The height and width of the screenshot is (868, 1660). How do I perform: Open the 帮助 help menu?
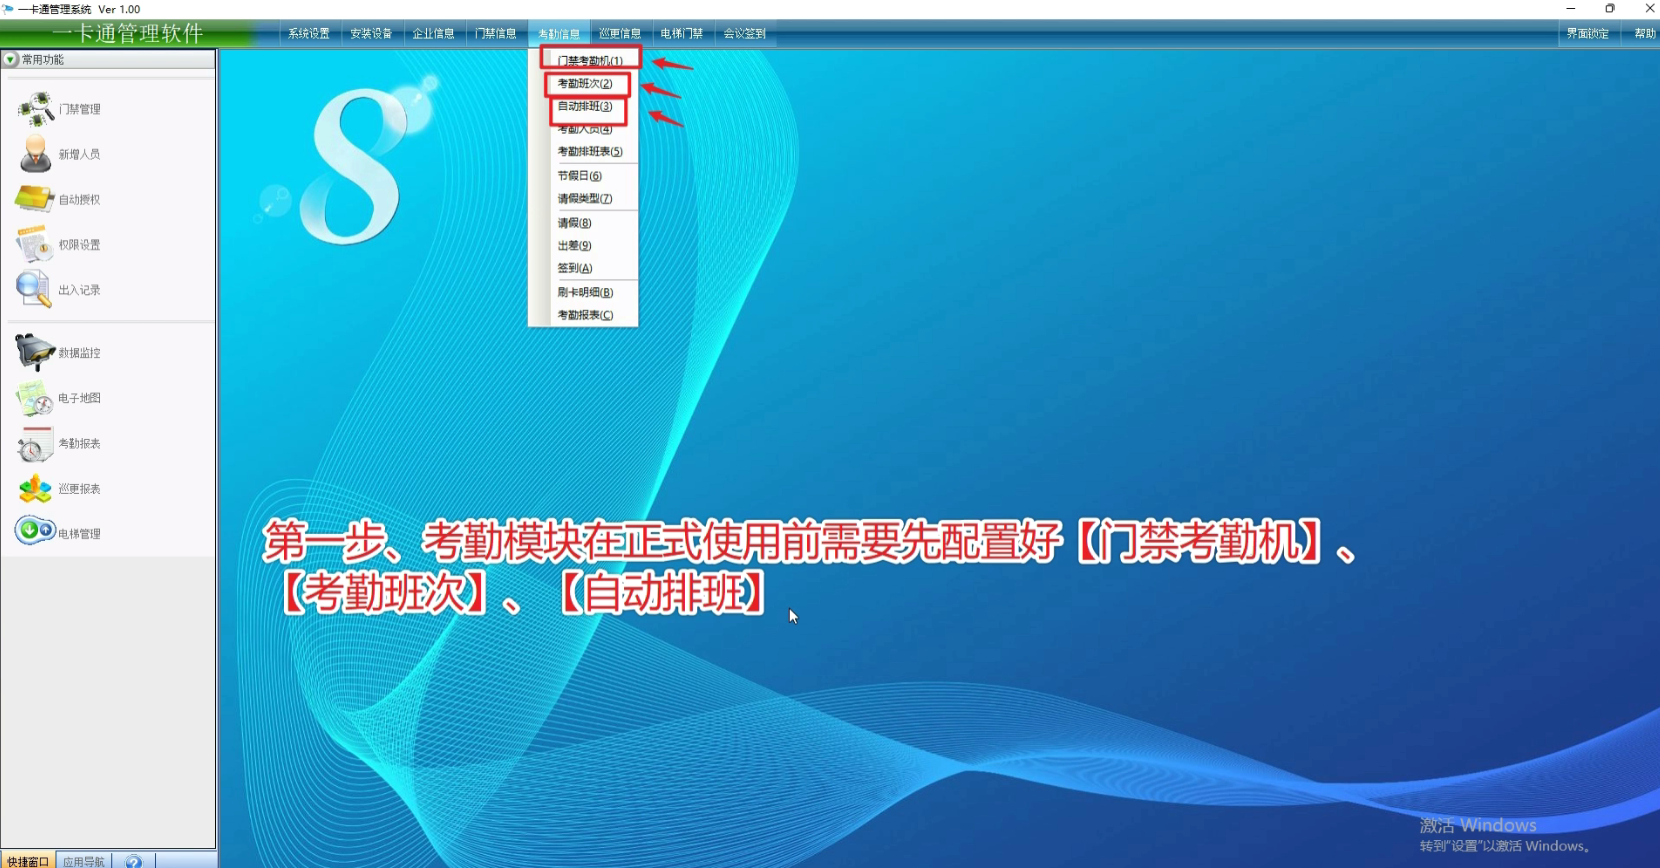point(1644,33)
